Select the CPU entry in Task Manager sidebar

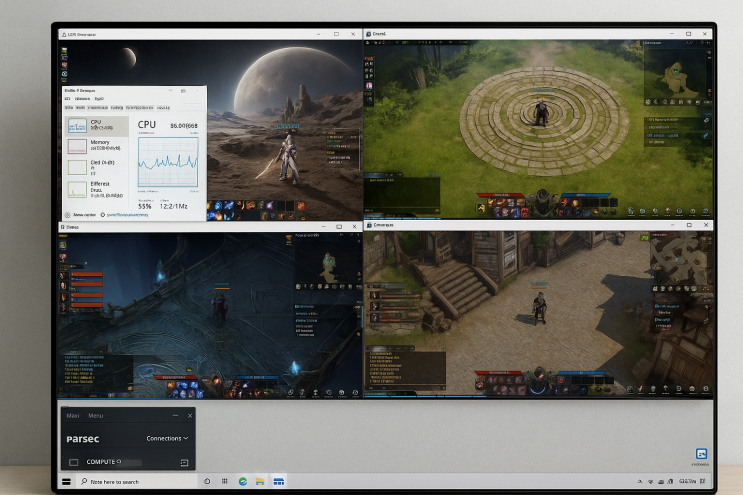(x=97, y=126)
